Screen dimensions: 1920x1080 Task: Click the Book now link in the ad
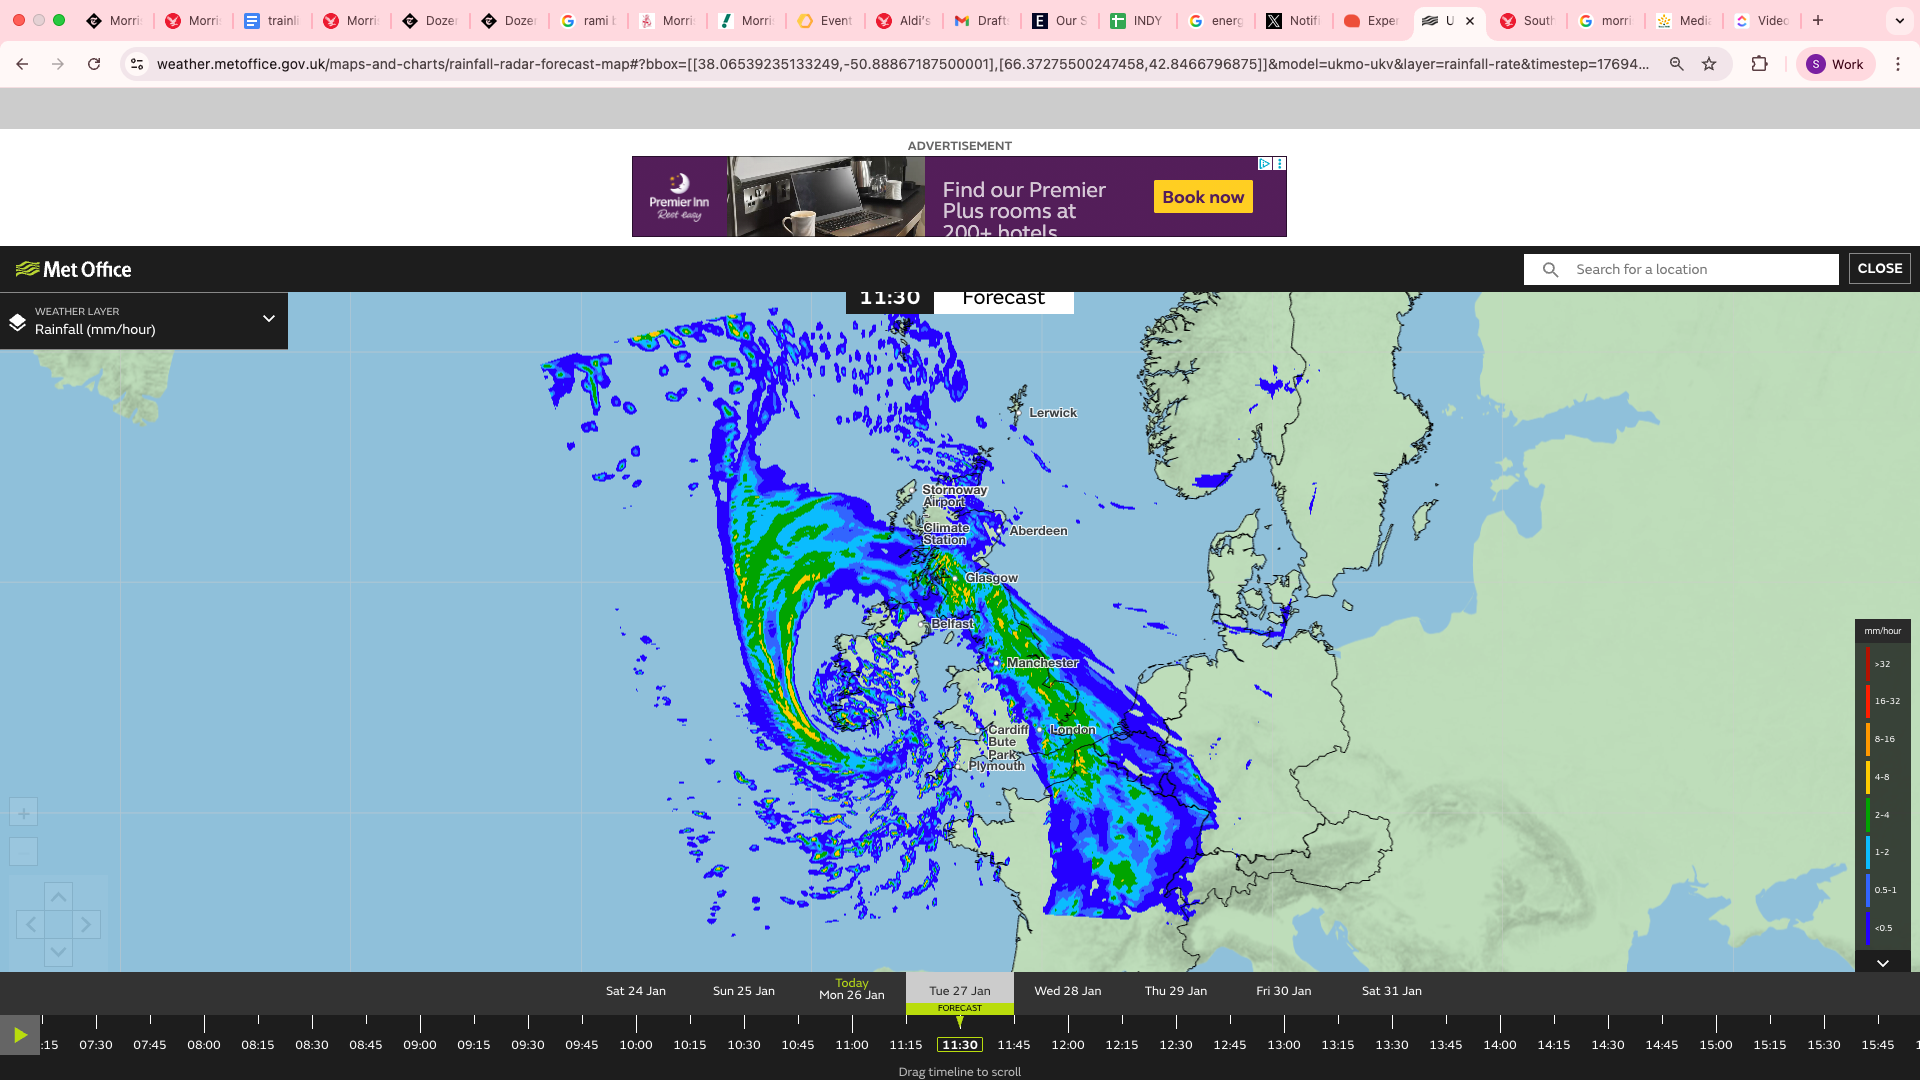(1202, 196)
